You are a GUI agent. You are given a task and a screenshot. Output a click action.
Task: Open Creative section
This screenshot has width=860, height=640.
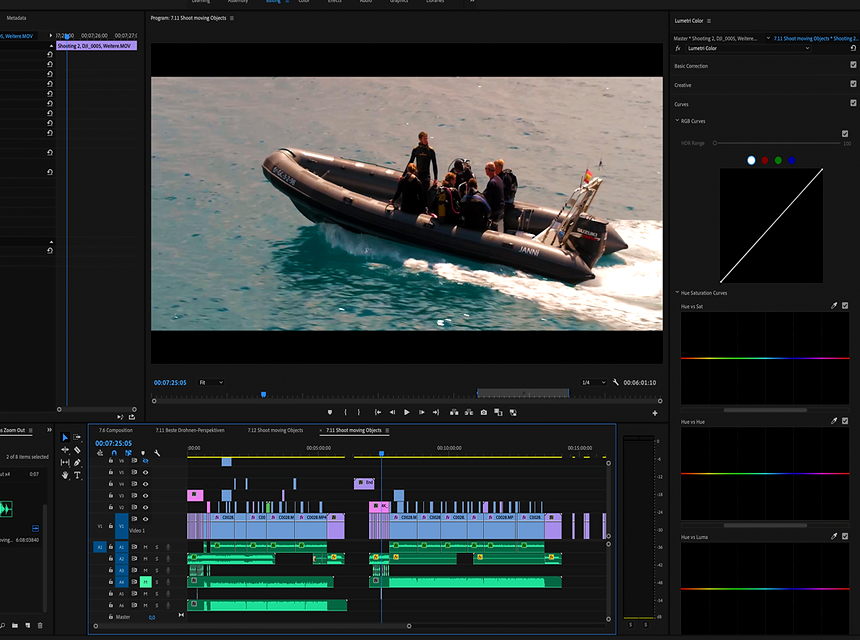pos(683,85)
